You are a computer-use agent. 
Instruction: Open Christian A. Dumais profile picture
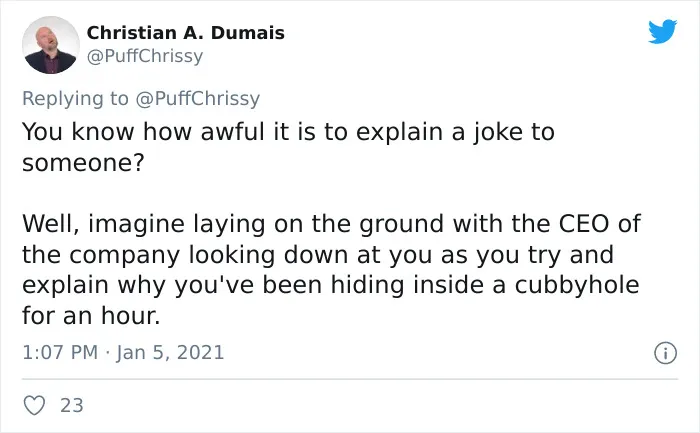(51, 45)
